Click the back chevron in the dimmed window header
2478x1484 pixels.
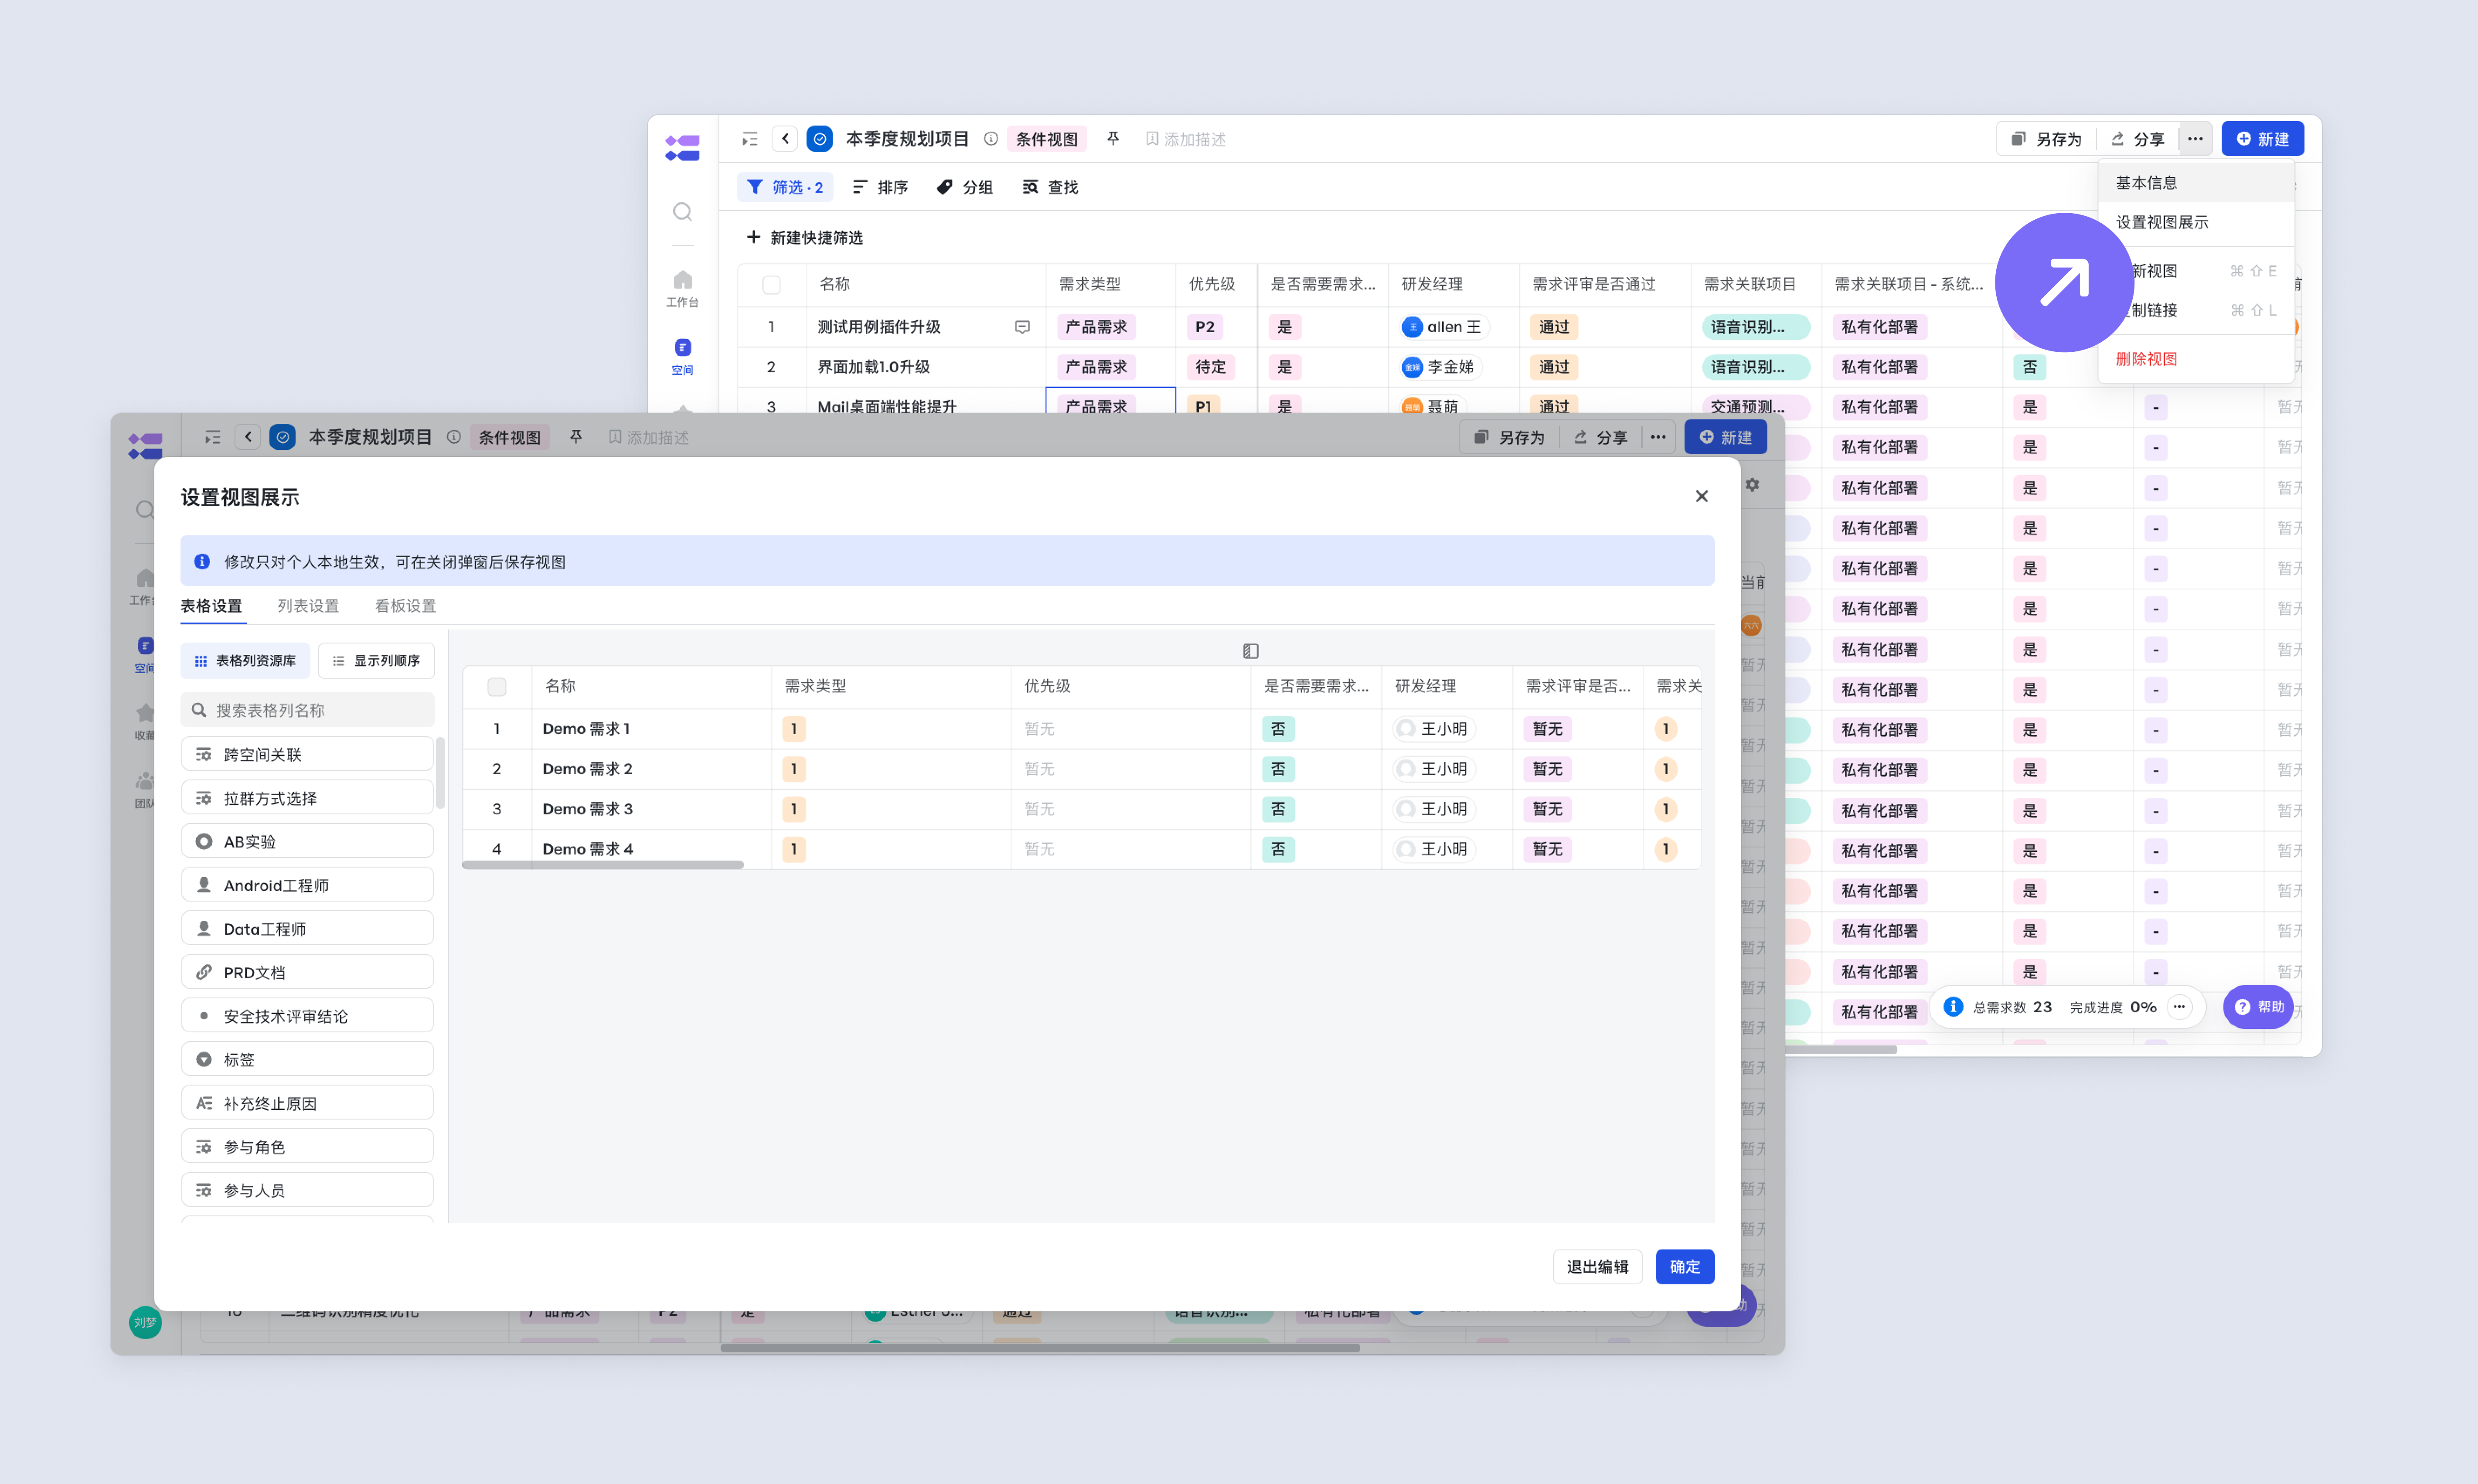(x=249, y=437)
